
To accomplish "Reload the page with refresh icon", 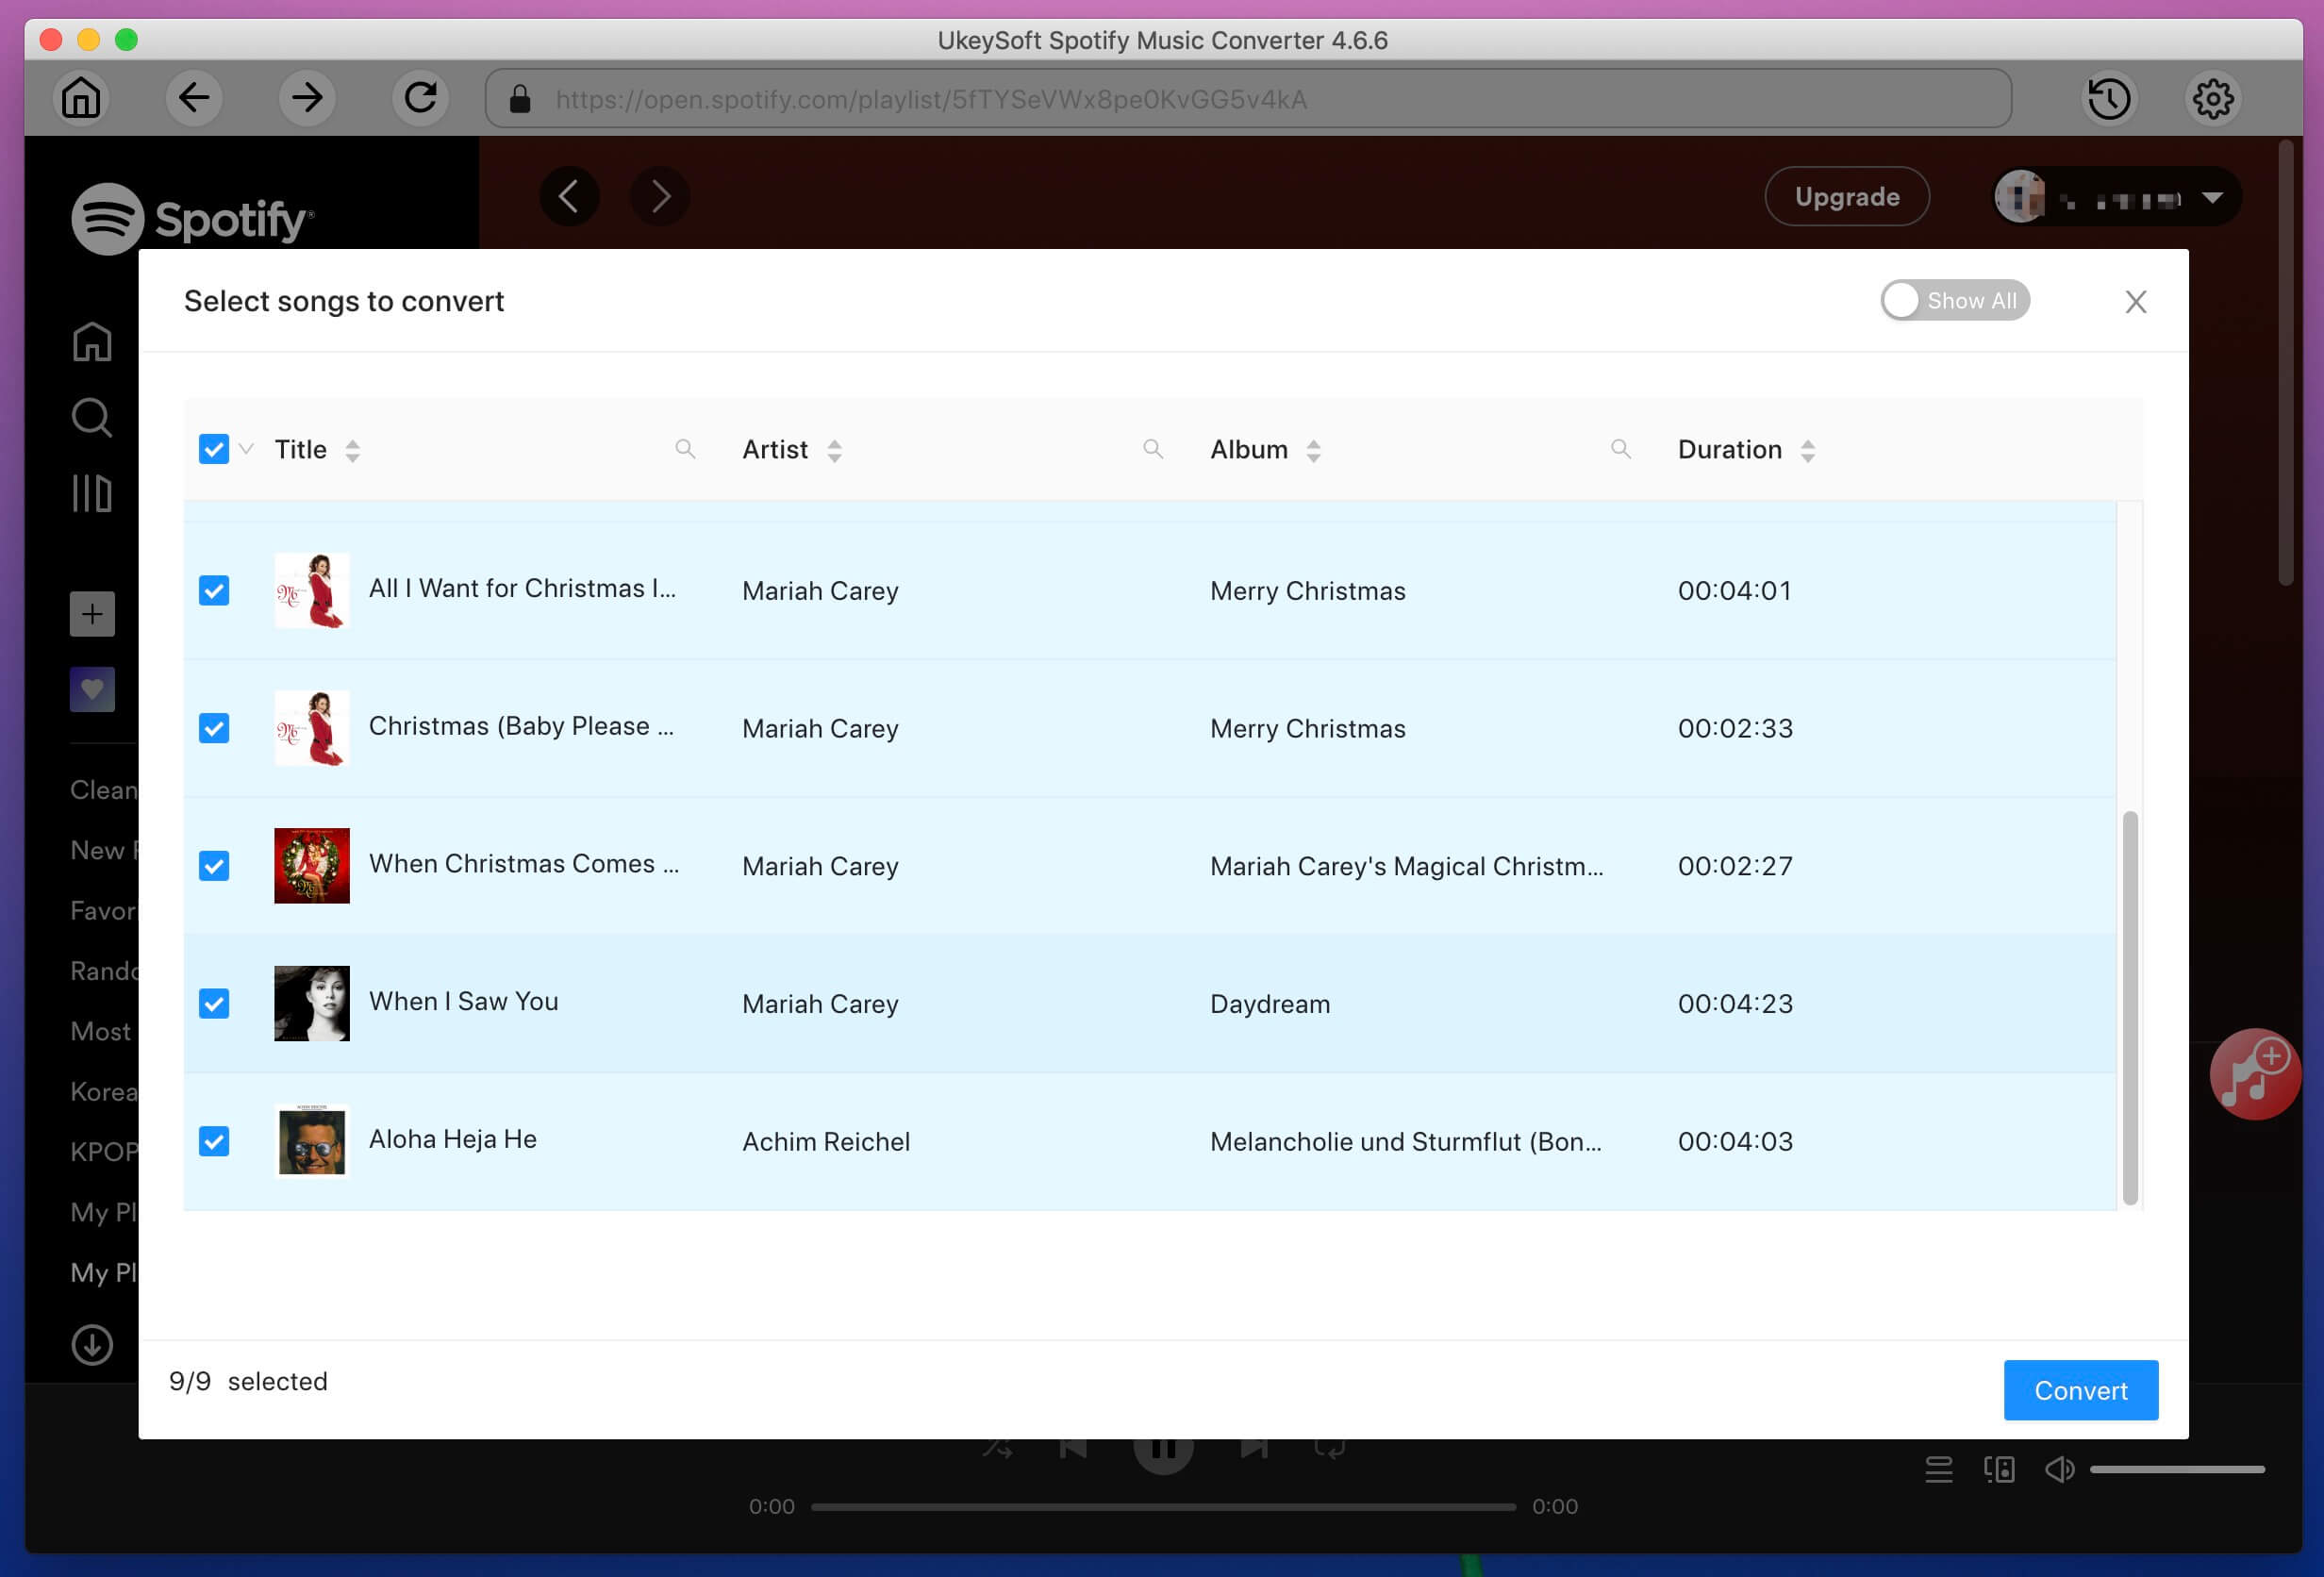I will [420, 98].
